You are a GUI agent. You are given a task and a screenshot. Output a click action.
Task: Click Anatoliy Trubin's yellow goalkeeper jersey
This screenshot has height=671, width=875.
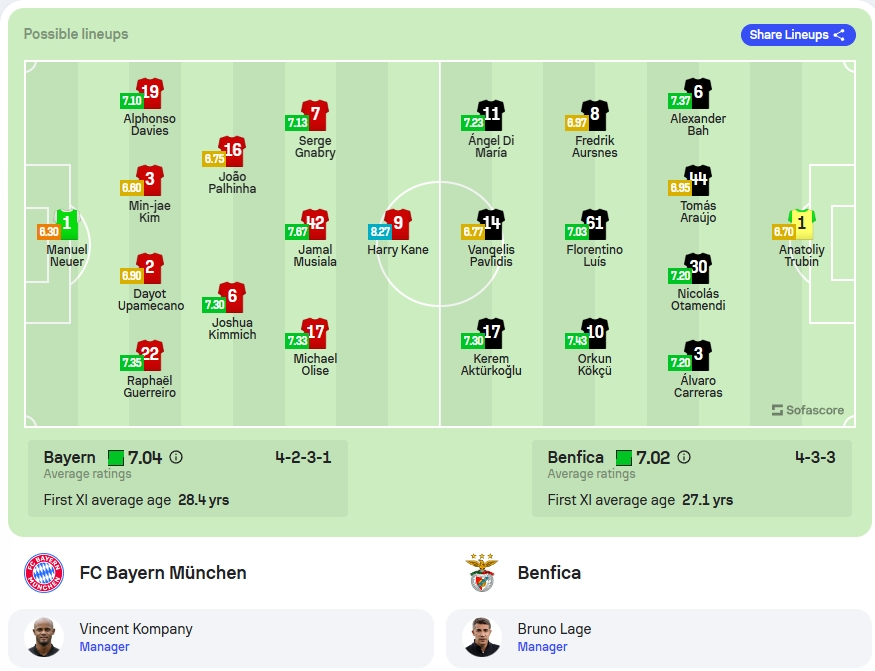pyautogui.click(x=802, y=224)
